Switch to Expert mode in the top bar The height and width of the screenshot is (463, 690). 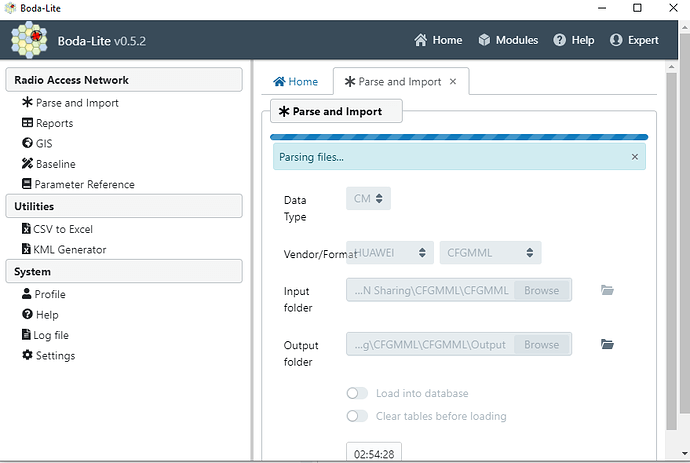tap(634, 40)
